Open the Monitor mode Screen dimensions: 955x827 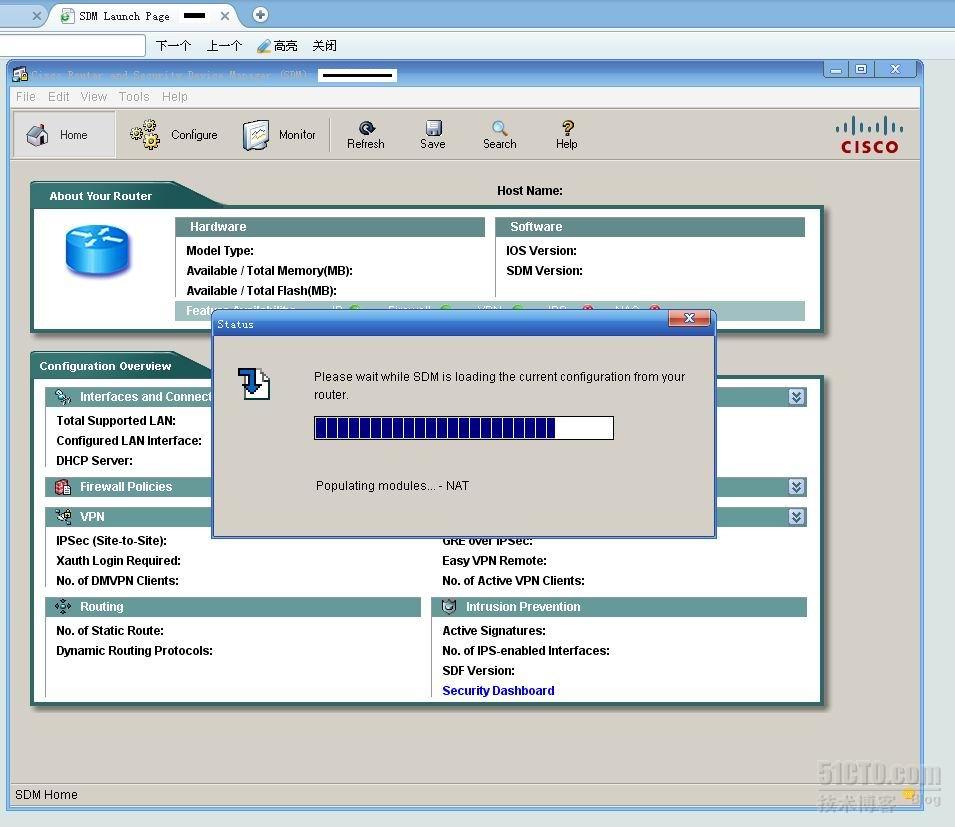(x=279, y=135)
